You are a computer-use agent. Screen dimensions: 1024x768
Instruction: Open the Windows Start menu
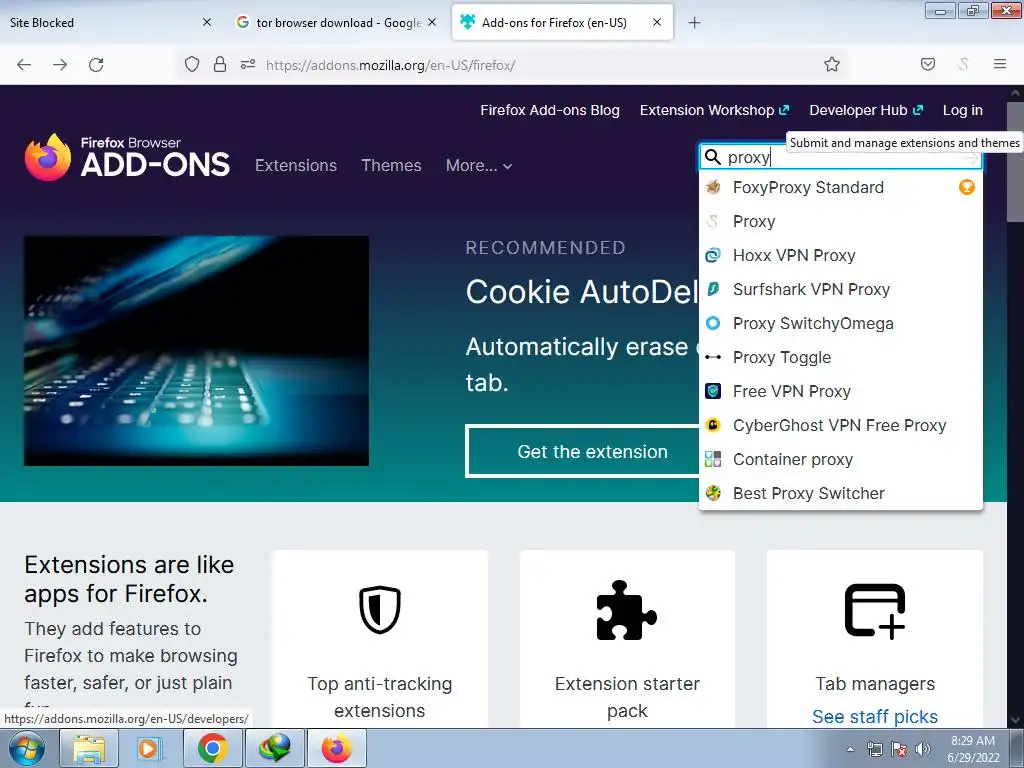[27, 748]
